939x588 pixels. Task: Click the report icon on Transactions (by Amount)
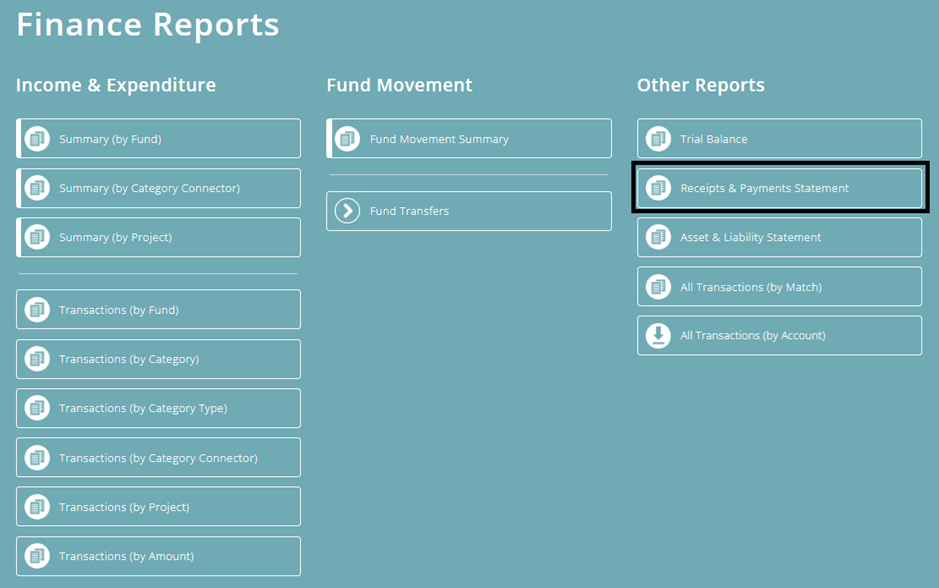pyautogui.click(x=37, y=556)
